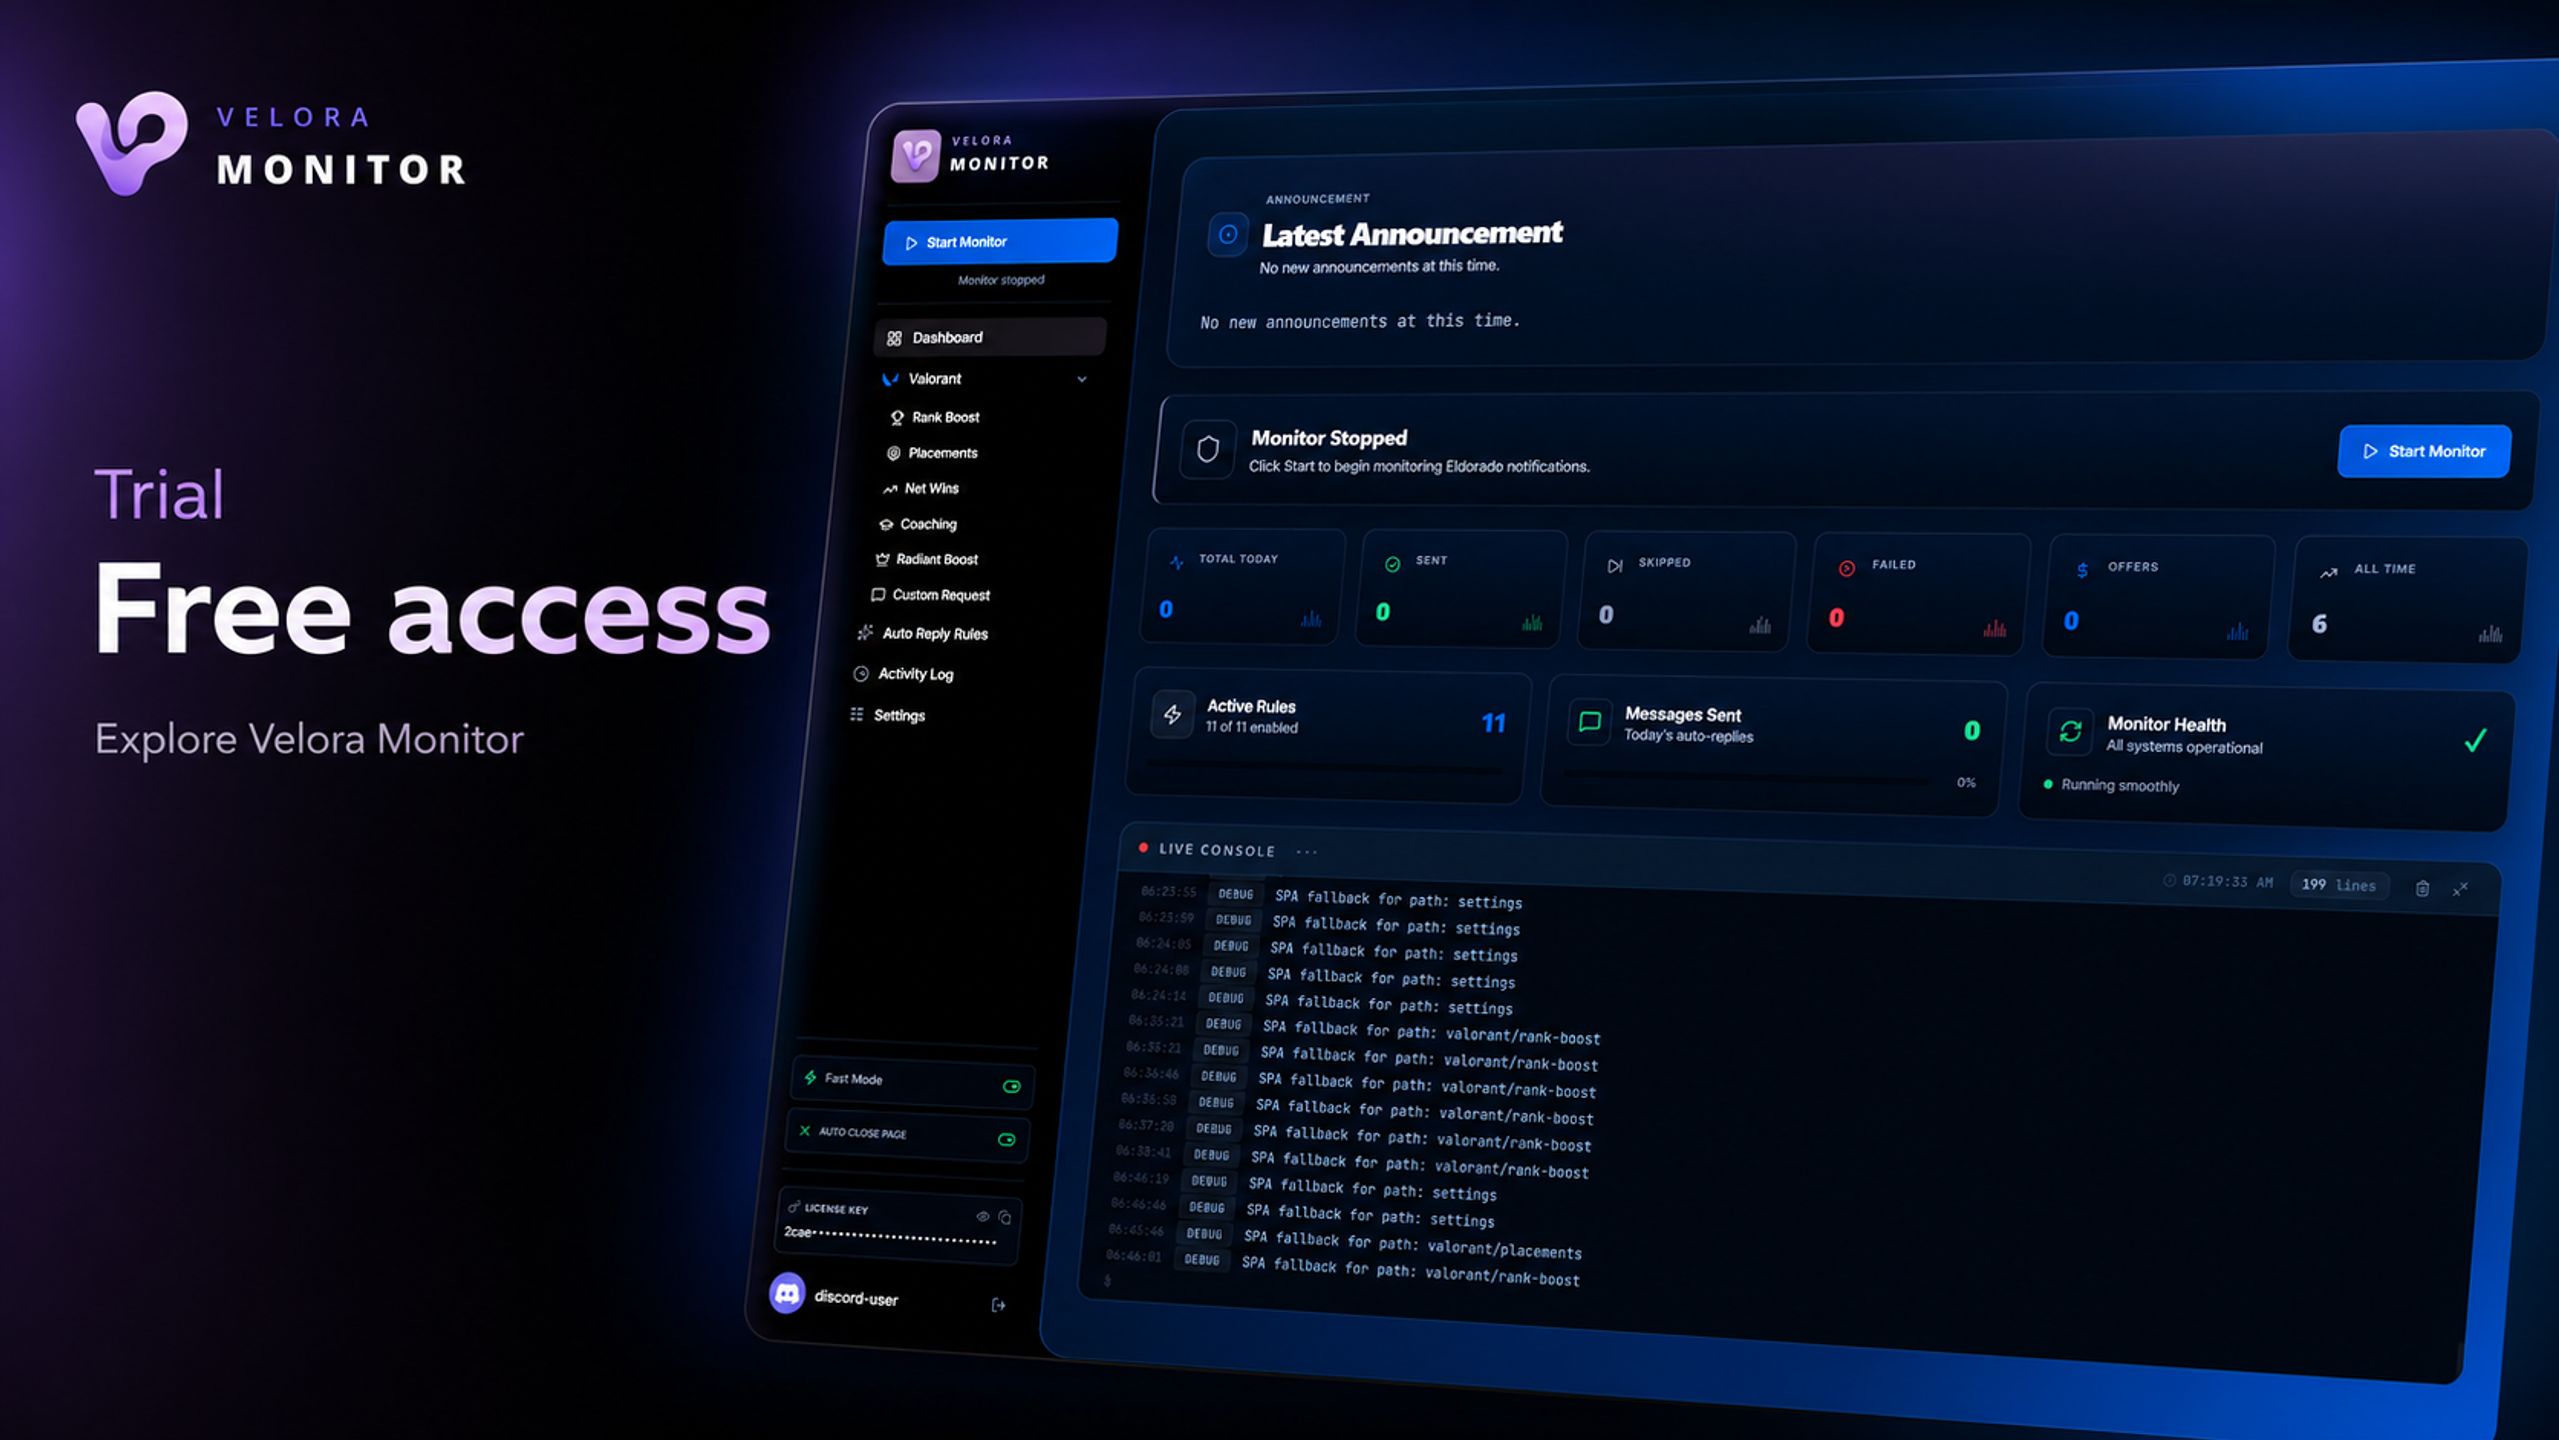Open the Total Today stat card
2559x1440 pixels.
point(1242,587)
